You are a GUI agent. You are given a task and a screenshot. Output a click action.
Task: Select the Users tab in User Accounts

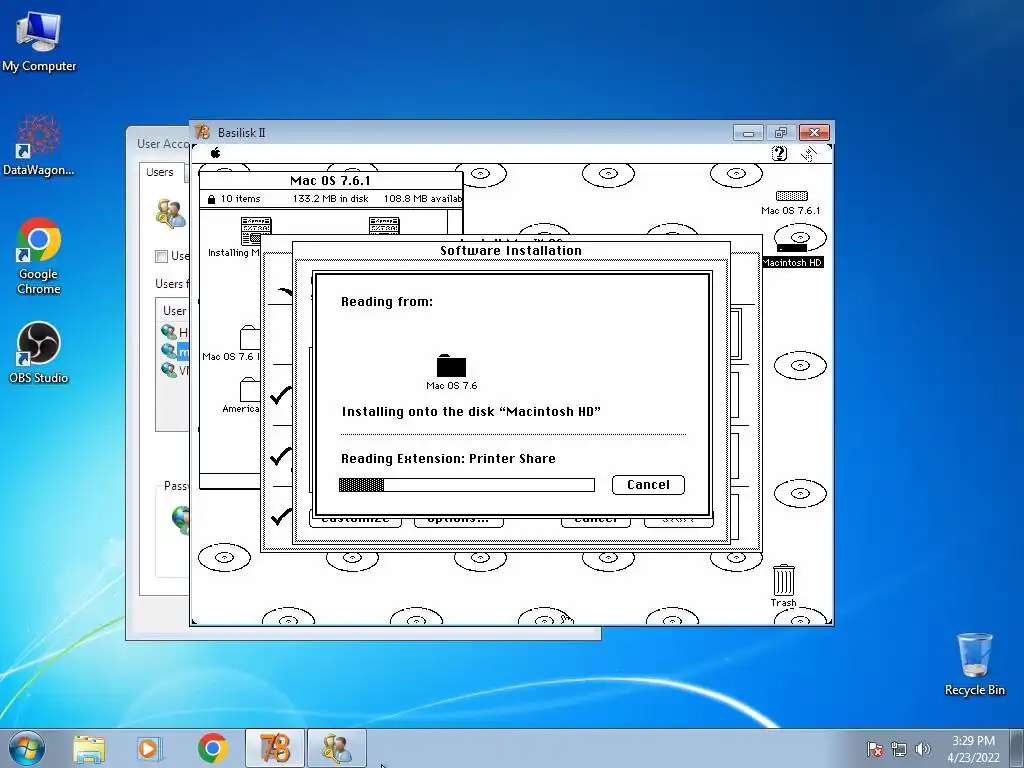[x=160, y=172]
